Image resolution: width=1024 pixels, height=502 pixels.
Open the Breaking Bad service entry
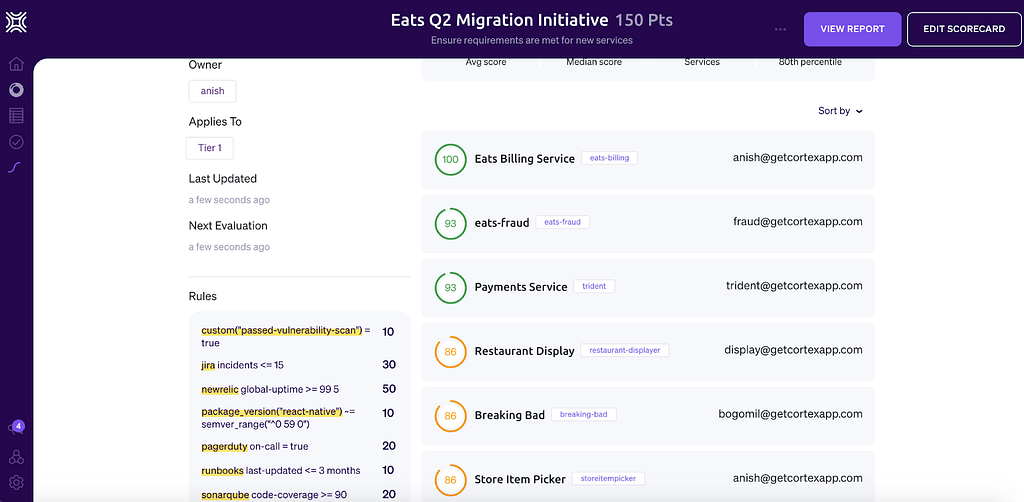click(x=648, y=416)
